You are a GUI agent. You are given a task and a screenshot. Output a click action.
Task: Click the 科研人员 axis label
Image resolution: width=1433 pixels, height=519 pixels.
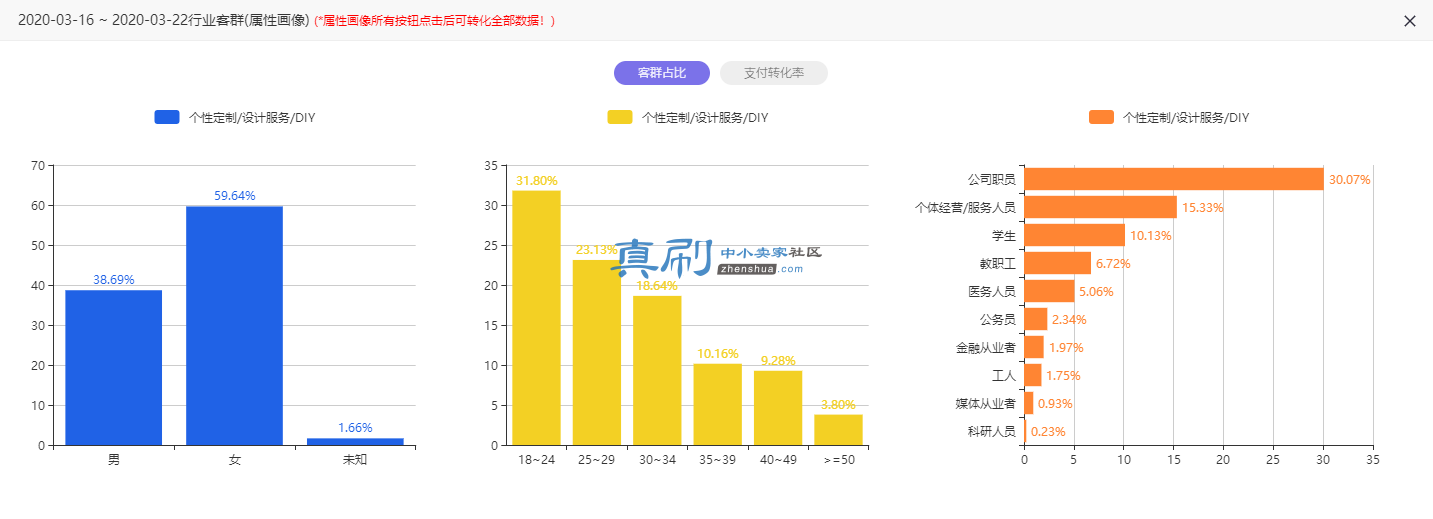(x=991, y=432)
